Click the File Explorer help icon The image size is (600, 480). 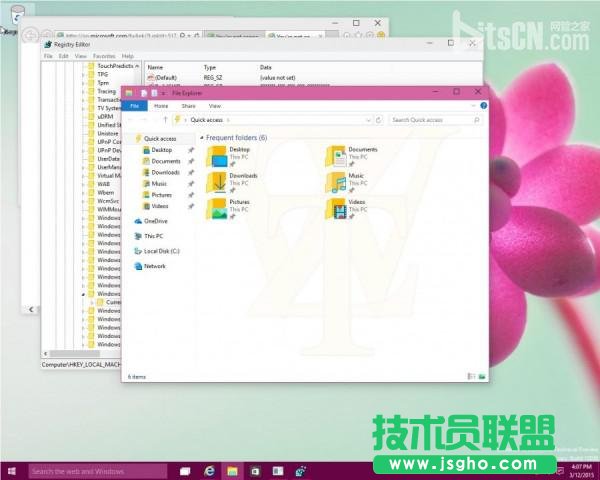point(484,106)
